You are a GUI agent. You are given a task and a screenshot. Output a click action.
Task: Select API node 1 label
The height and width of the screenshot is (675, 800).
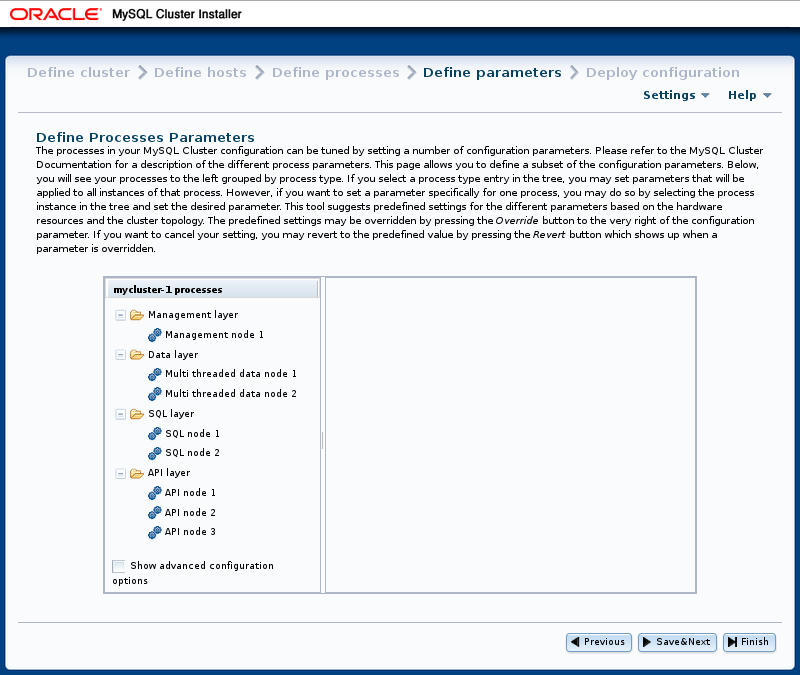pyautogui.click(x=190, y=493)
